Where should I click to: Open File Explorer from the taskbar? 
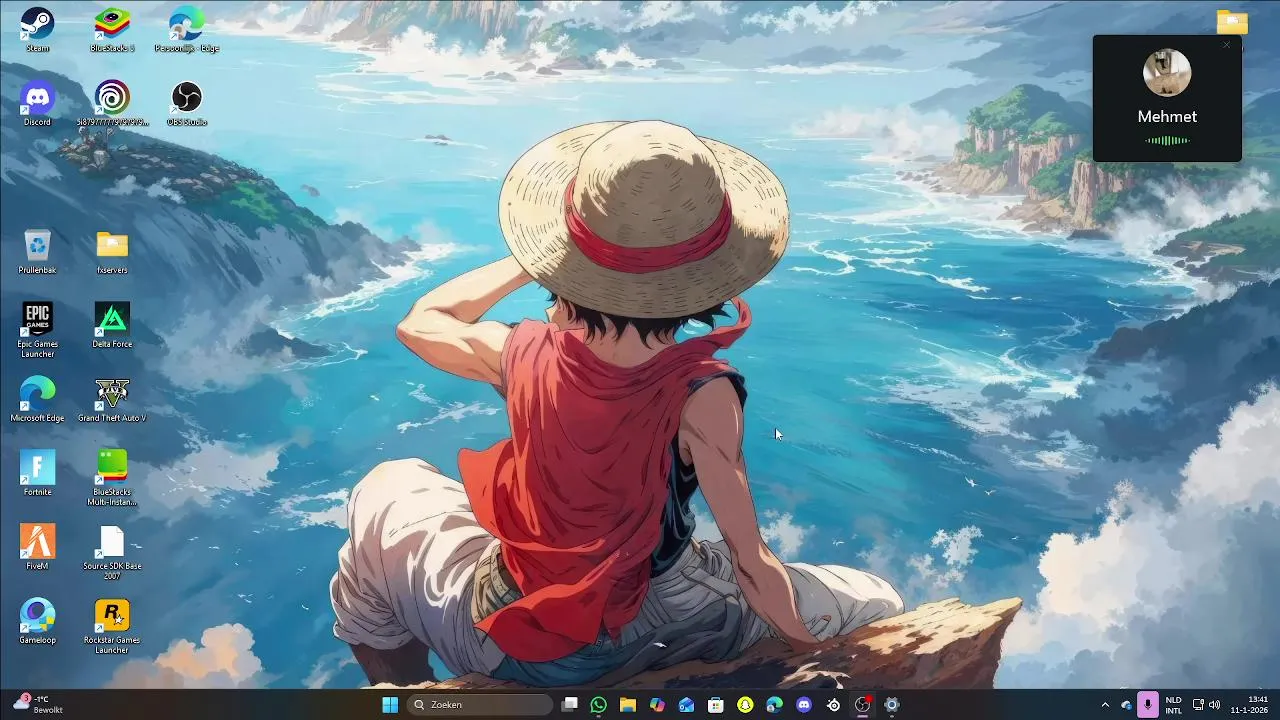click(x=627, y=705)
